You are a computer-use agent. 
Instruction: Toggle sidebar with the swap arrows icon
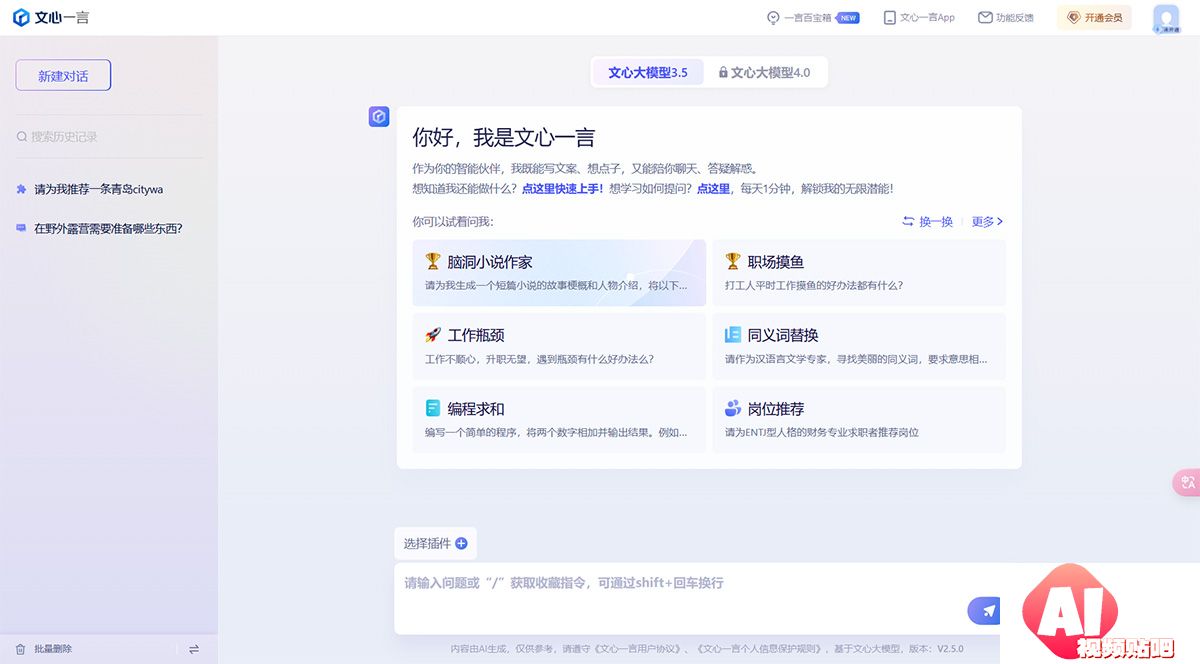(x=194, y=649)
